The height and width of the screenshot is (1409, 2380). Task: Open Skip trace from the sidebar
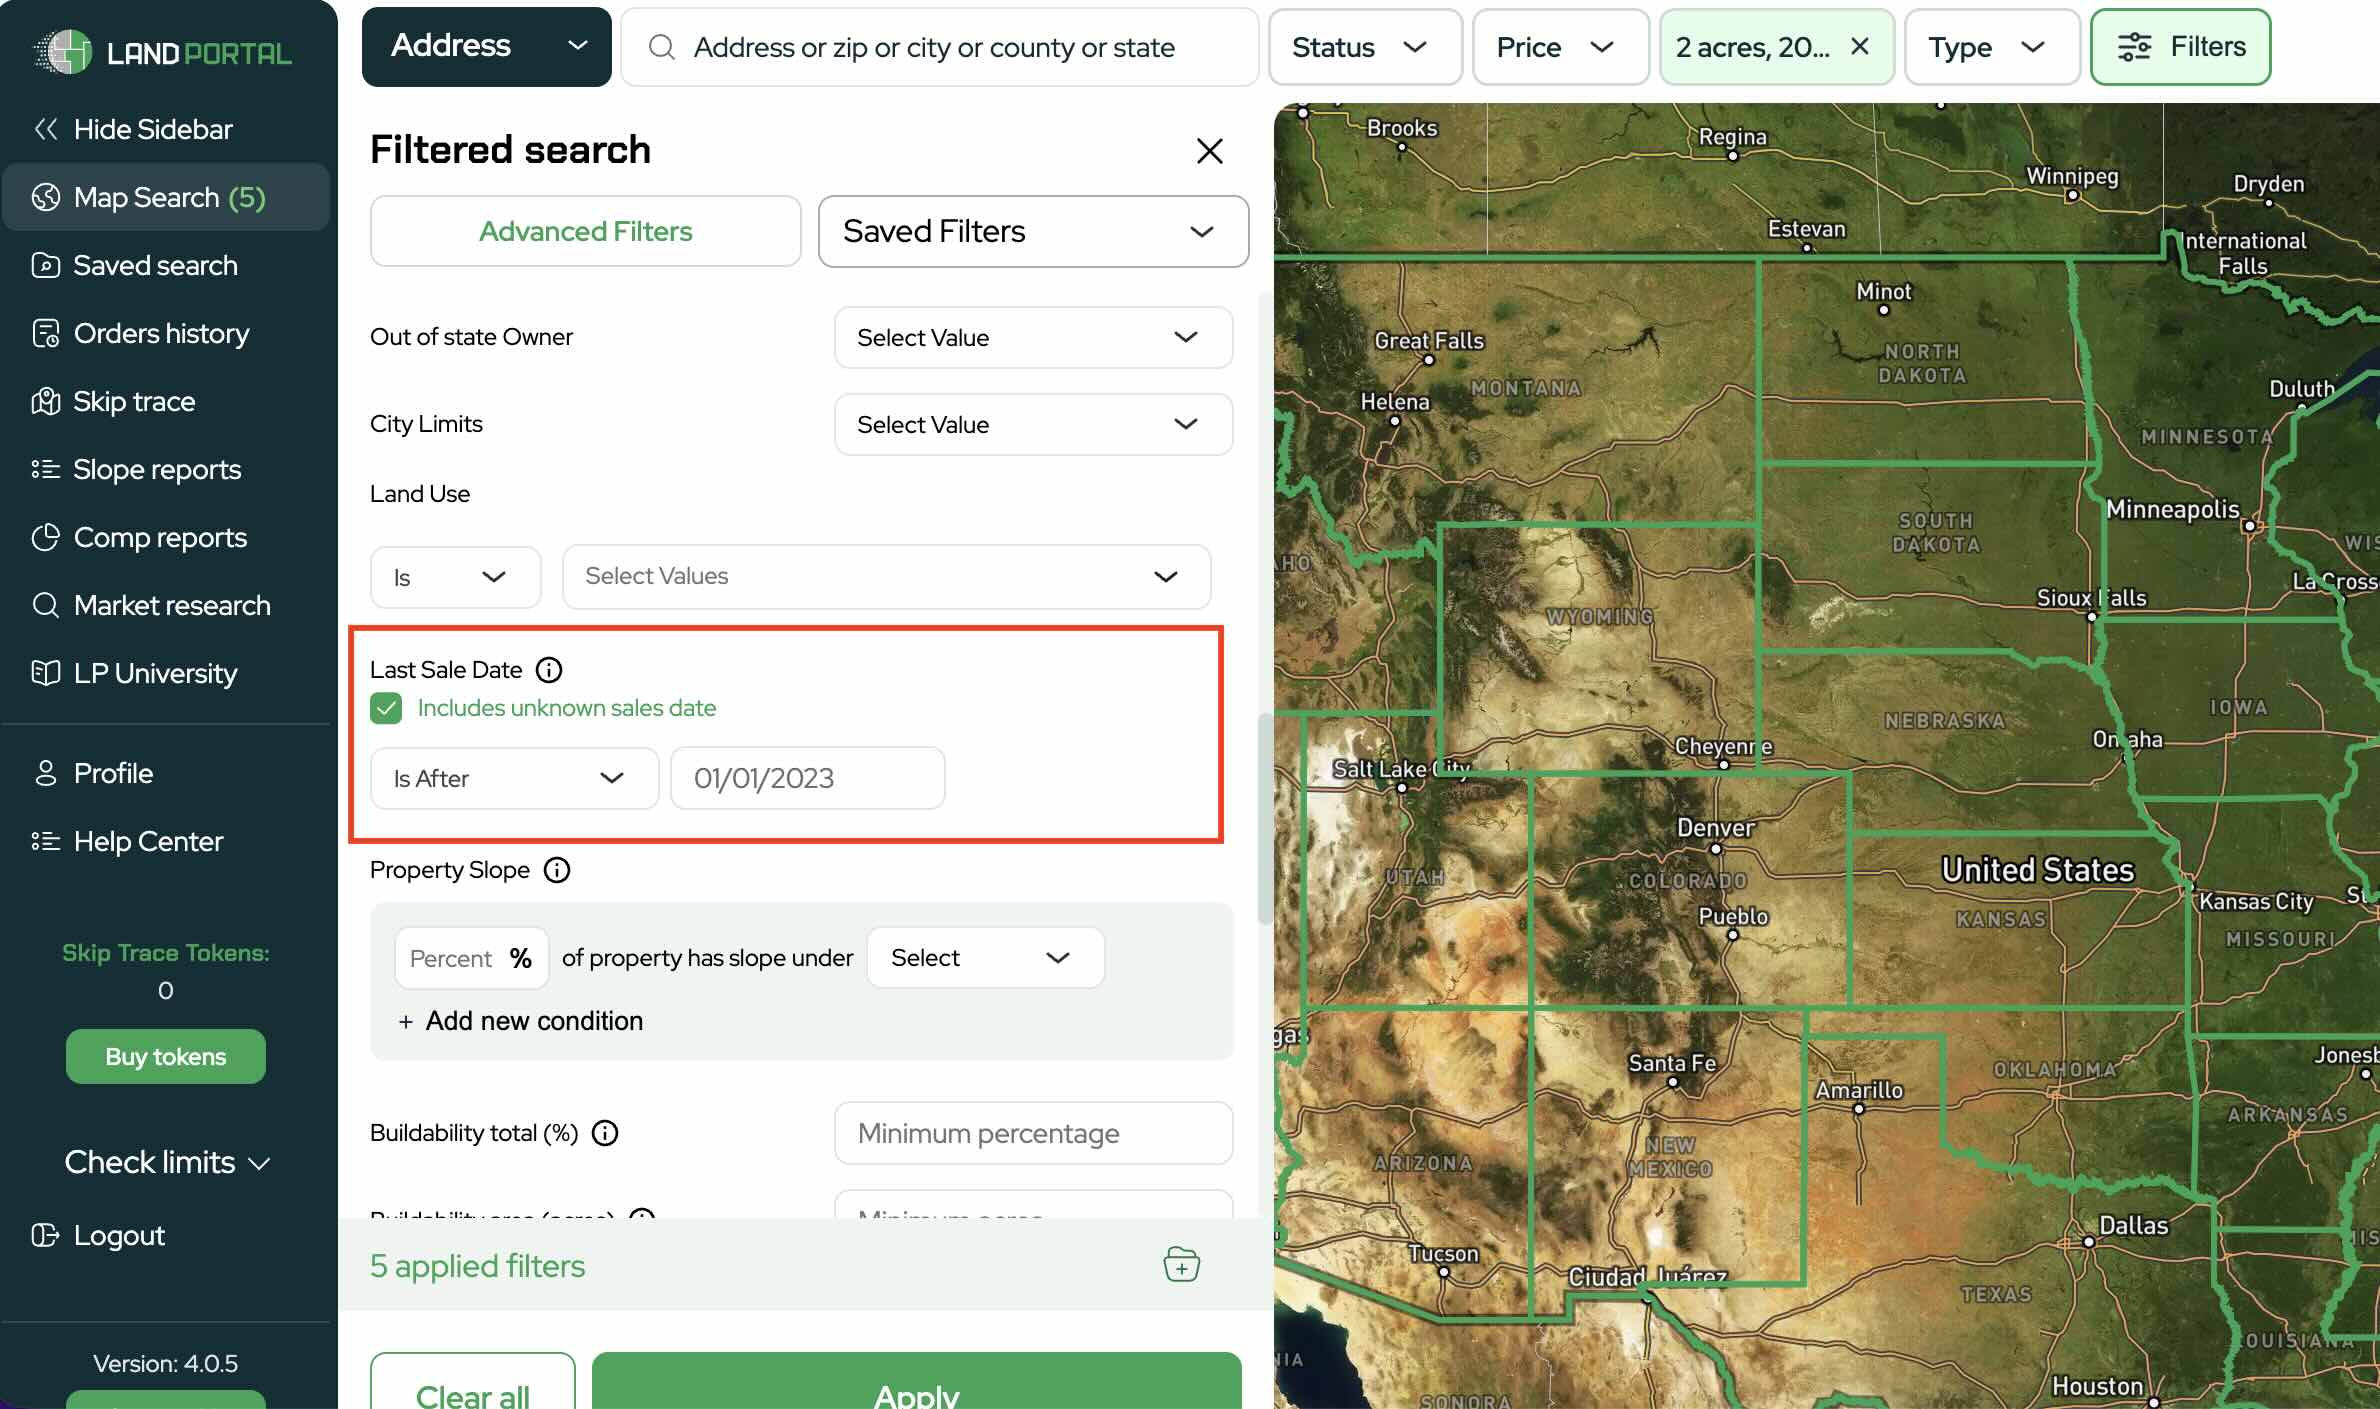tap(134, 401)
